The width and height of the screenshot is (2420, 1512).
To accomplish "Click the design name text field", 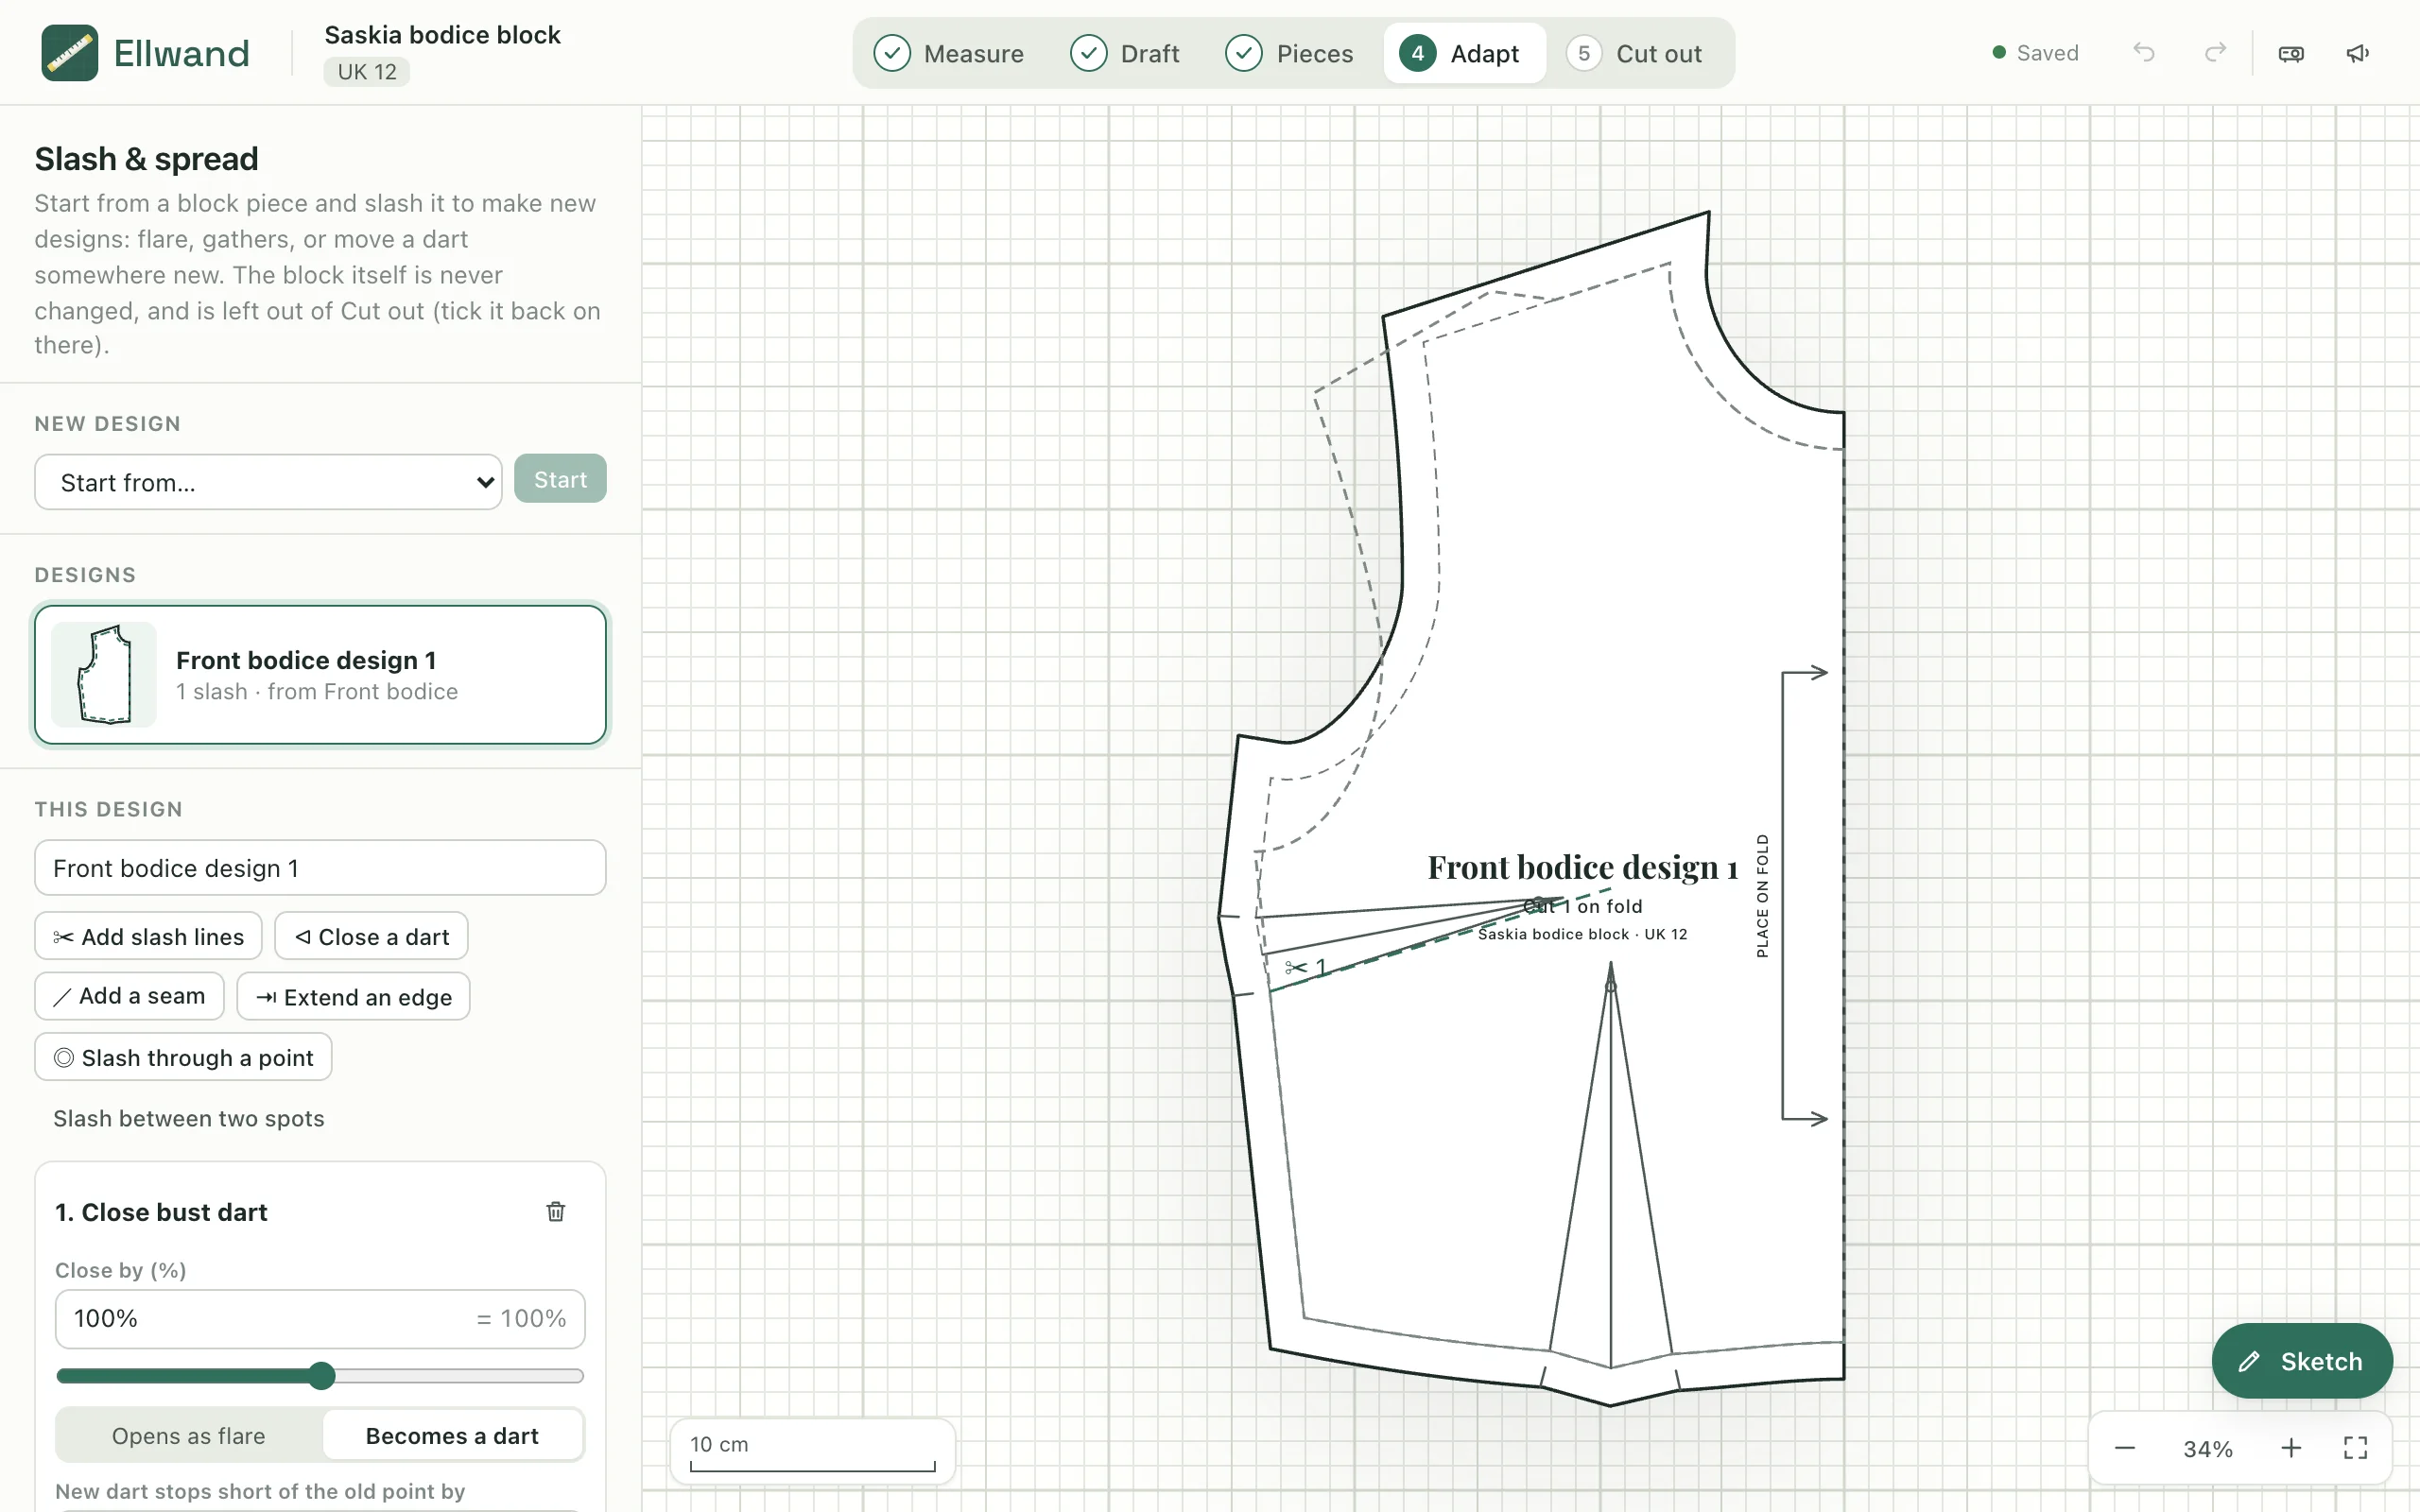I will pos(320,867).
